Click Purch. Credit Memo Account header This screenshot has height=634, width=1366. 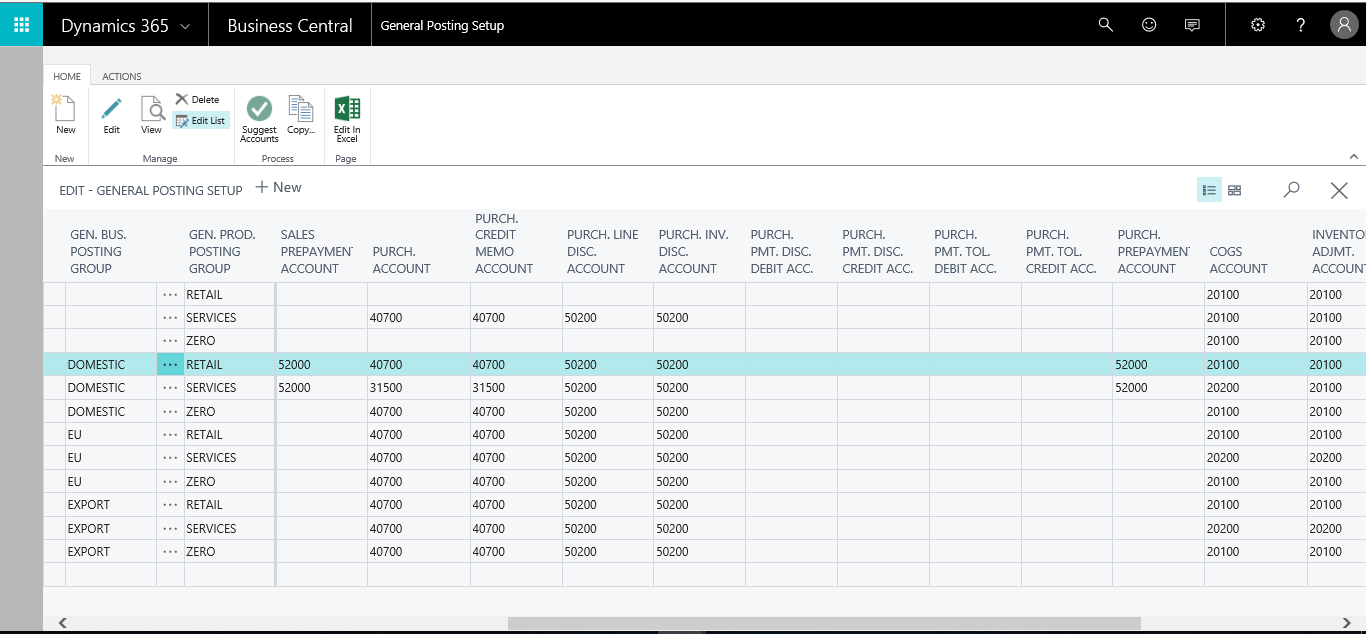coord(504,243)
